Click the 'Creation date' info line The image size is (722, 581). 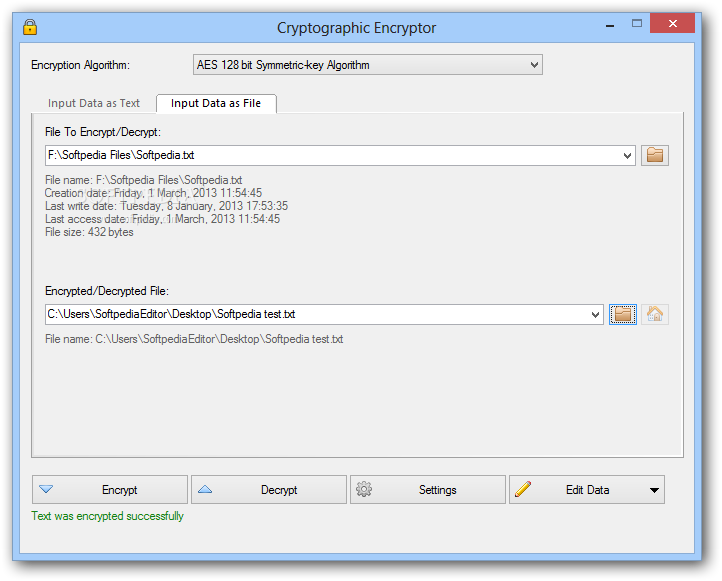[153, 193]
